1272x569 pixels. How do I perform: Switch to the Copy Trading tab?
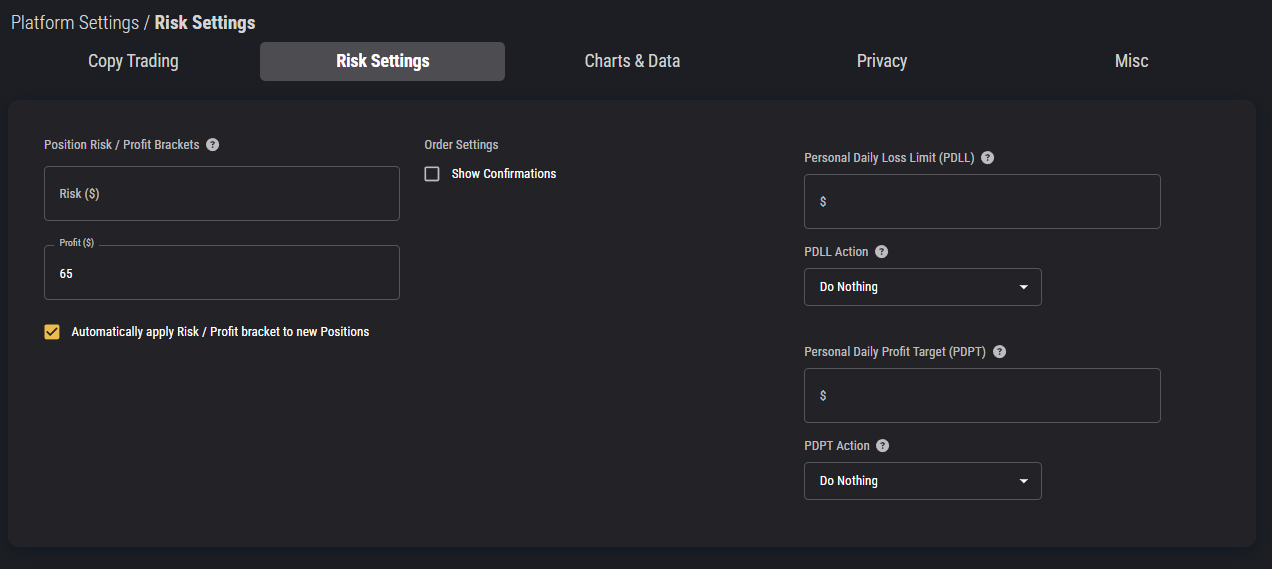[133, 61]
